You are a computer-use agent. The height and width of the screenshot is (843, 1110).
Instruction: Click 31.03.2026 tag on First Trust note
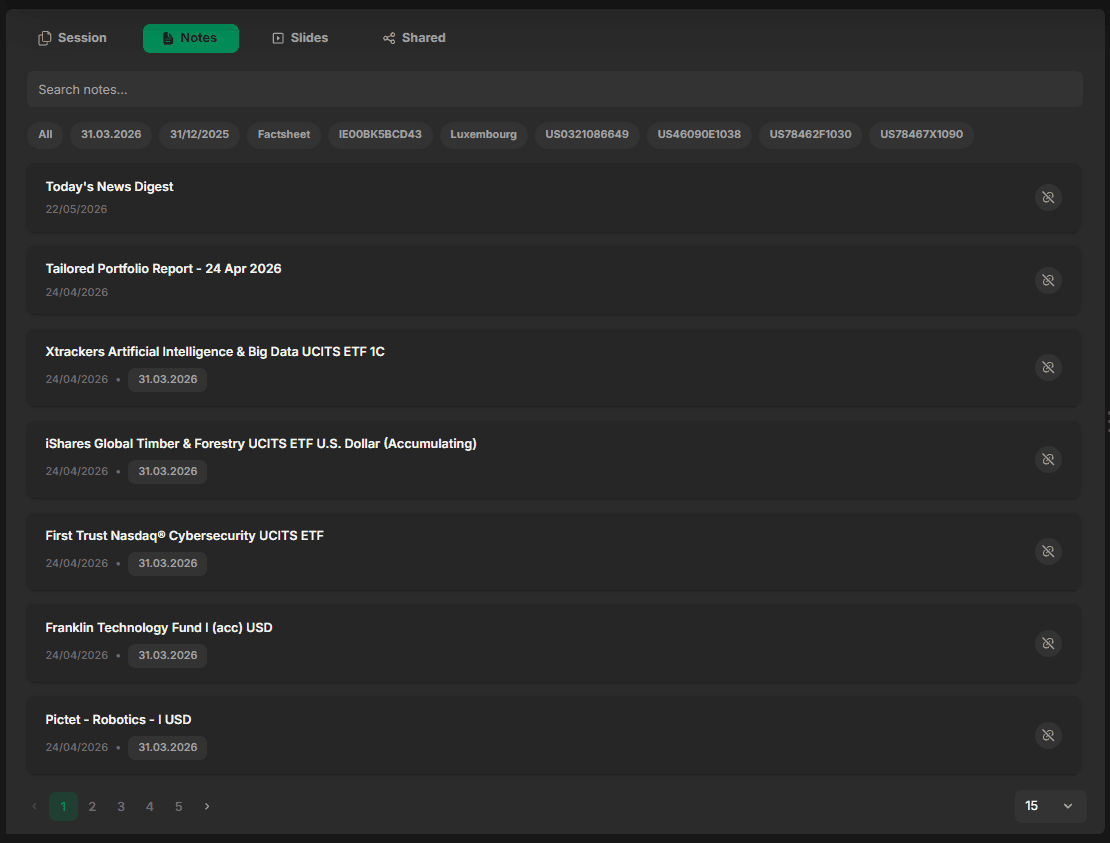(168, 563)
